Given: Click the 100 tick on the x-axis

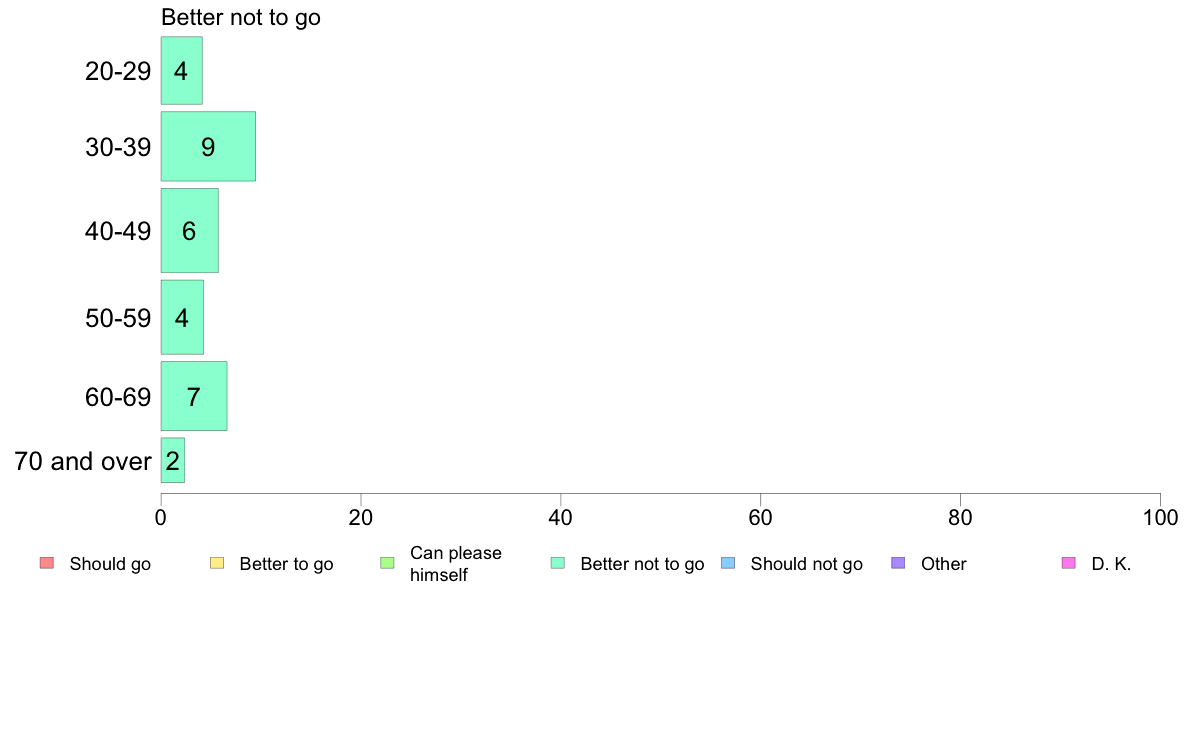Looking at the screenshot, I should click(x=1160, y=518).
